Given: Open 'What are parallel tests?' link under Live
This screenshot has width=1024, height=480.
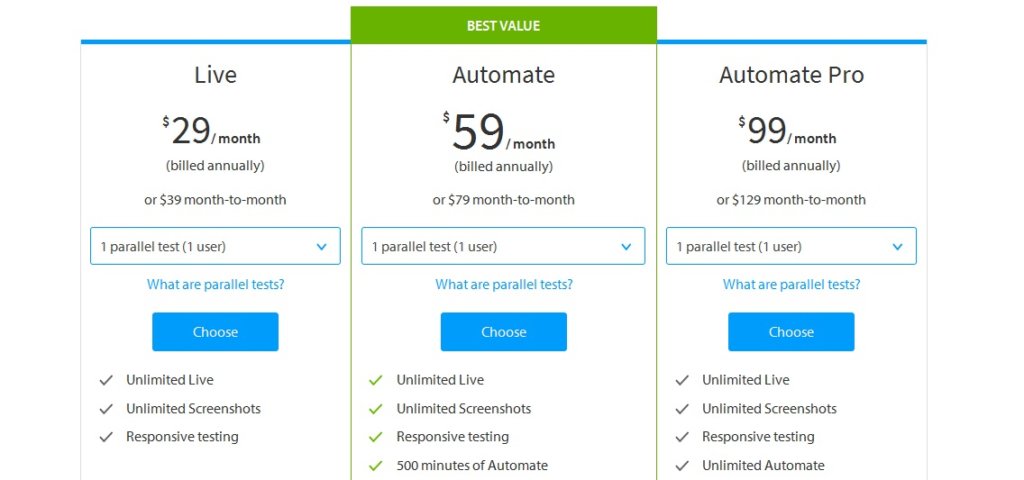Looking at the screenshot, I should point(215,285).
